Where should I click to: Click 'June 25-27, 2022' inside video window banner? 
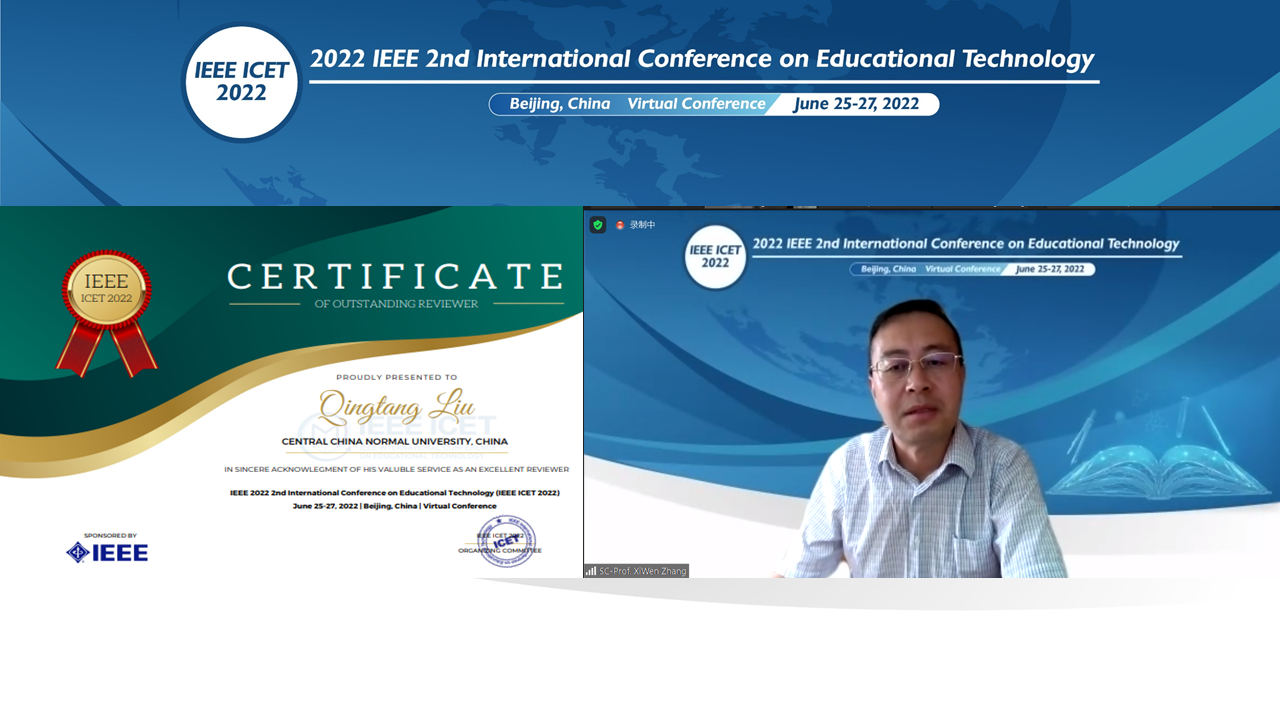point(1050,269)
